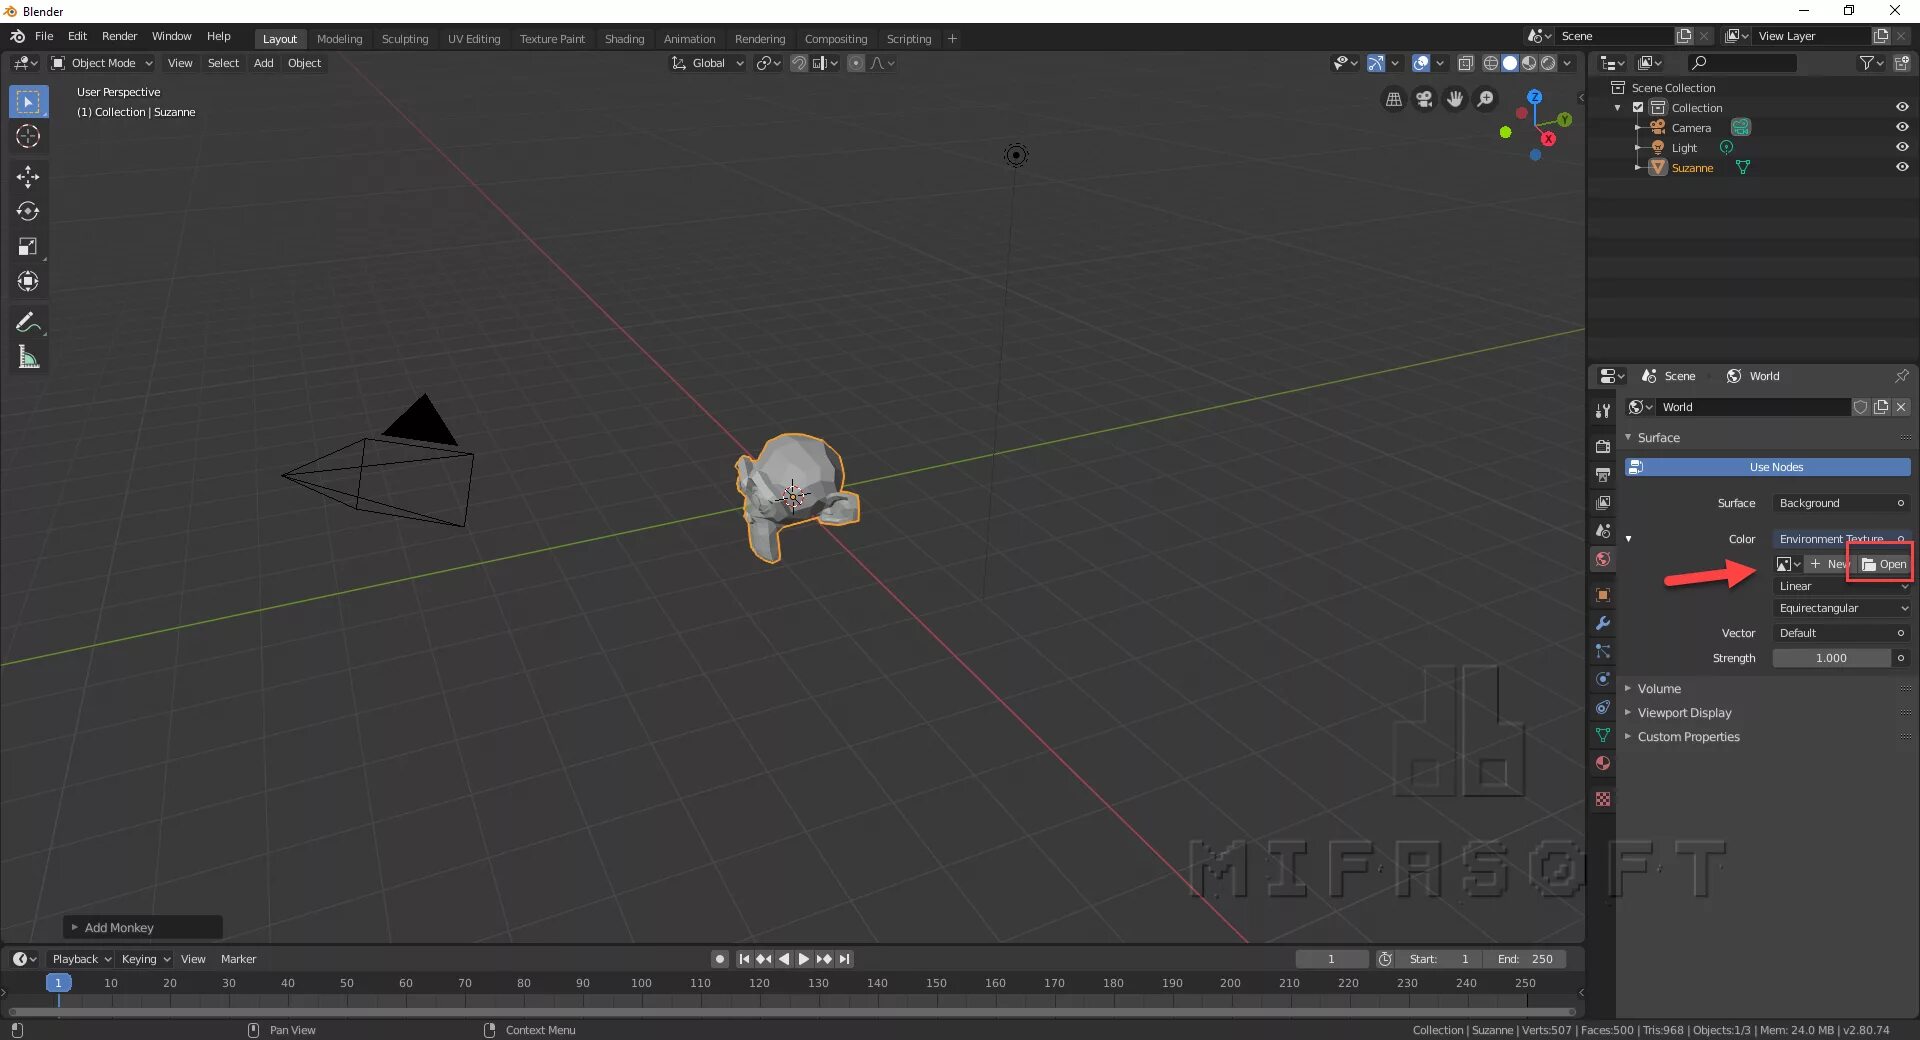1920x1040 pixels.
Task: Toggle proportional editing
Action: pyautogui.click(x=856, y=63)
